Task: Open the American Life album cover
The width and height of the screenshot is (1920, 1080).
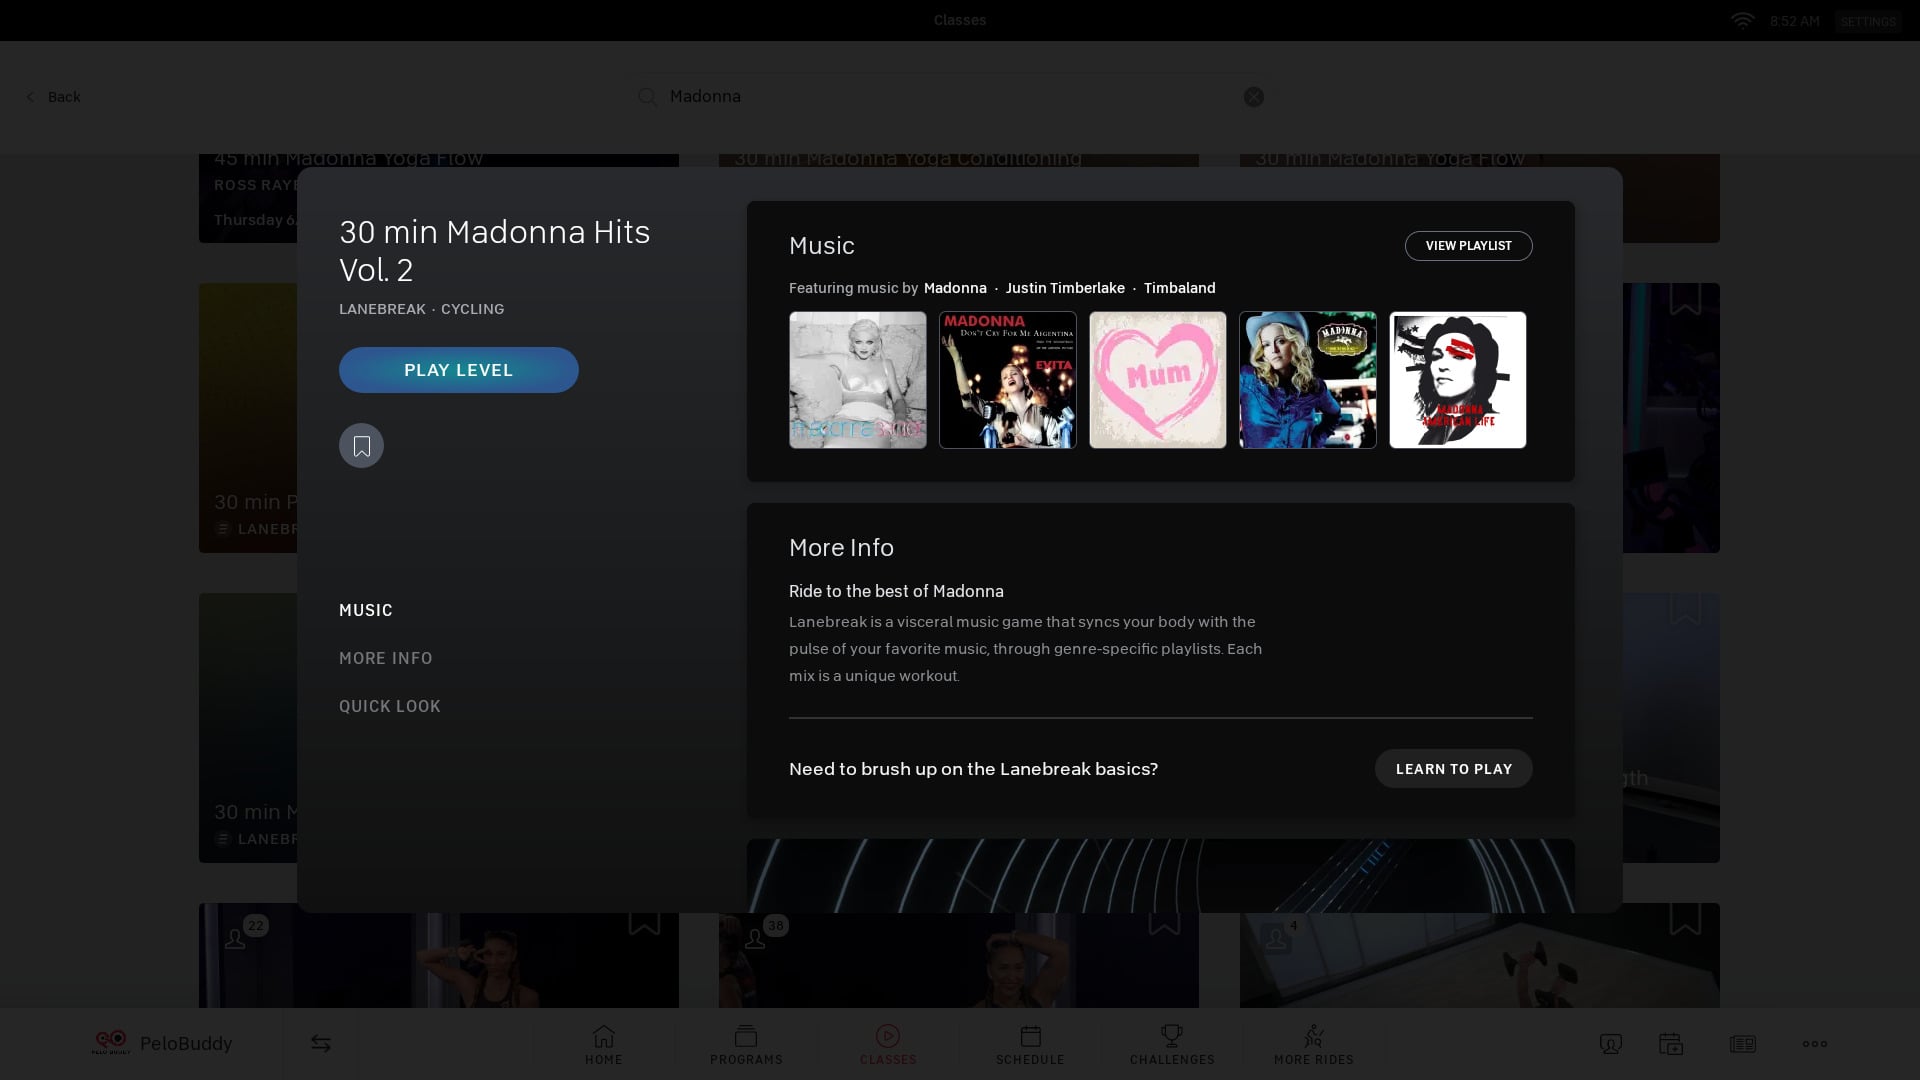Action: click(1458, 380)
